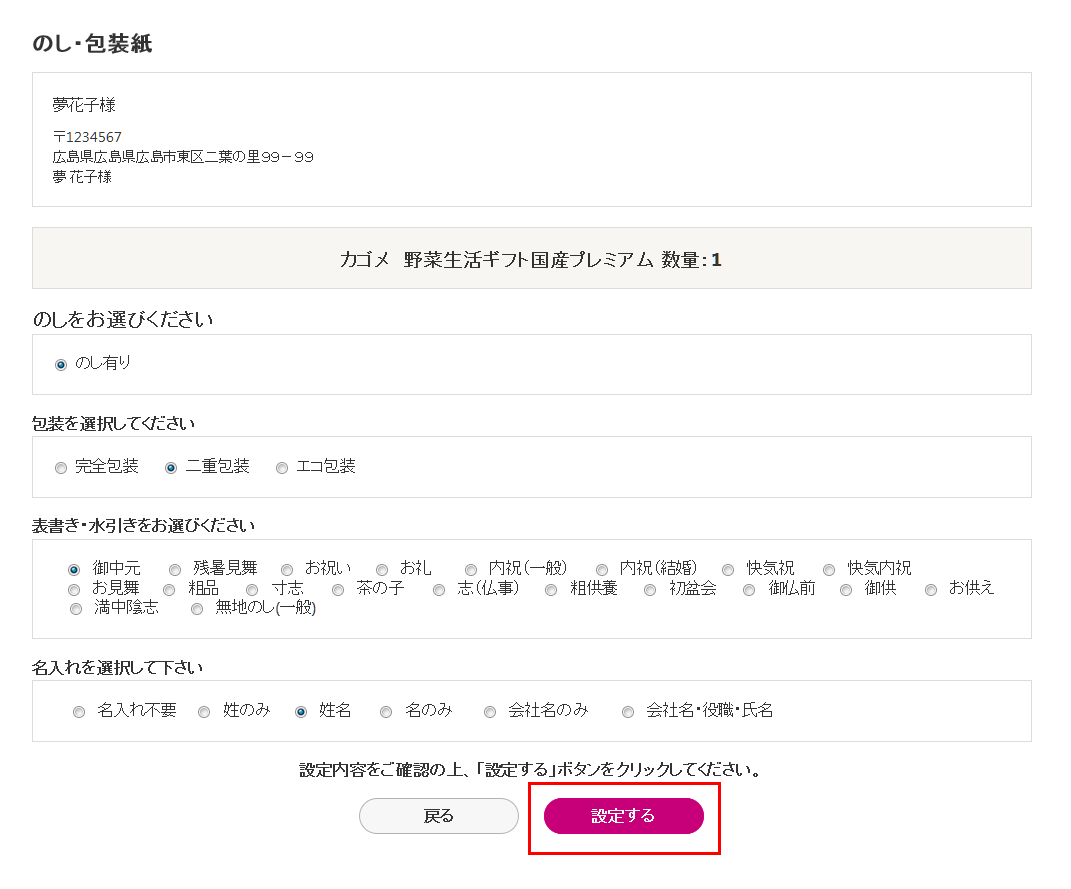Viewport: 1071px width, 889px height.
Task: Select 無地のし(一般) inscription option
Action: point(197,609)
